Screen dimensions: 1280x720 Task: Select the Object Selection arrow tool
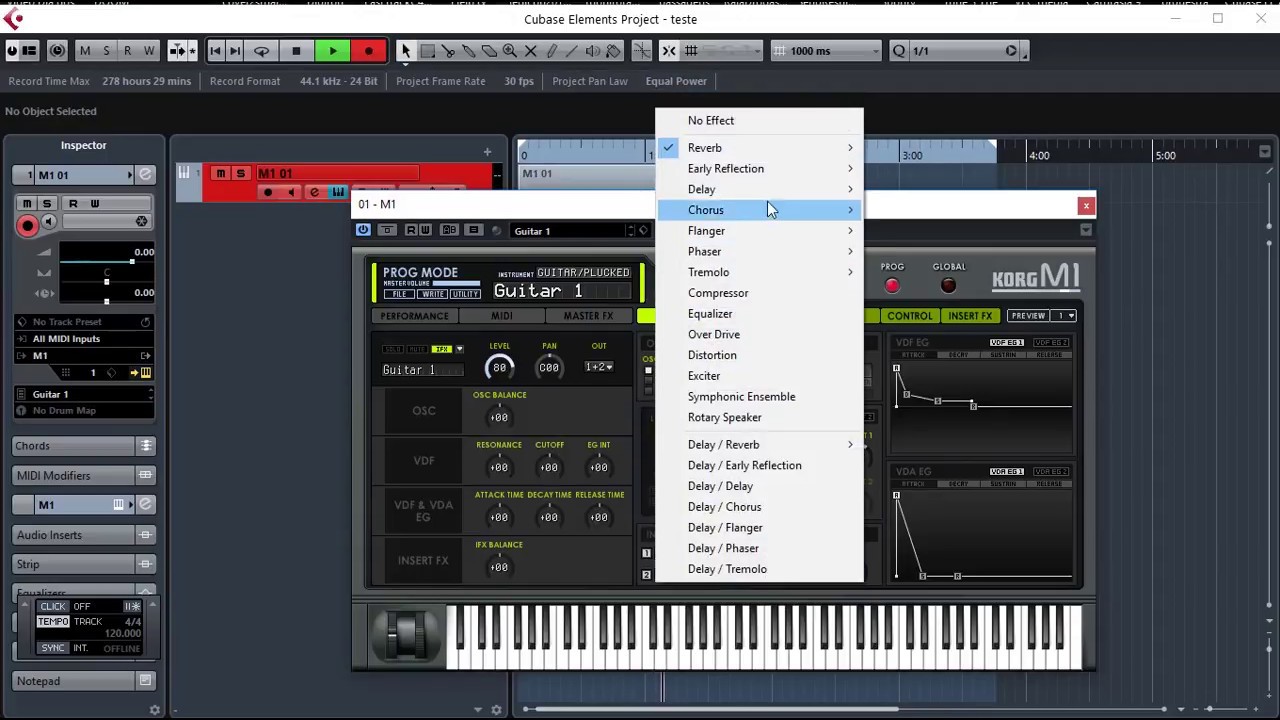point(406,51)
